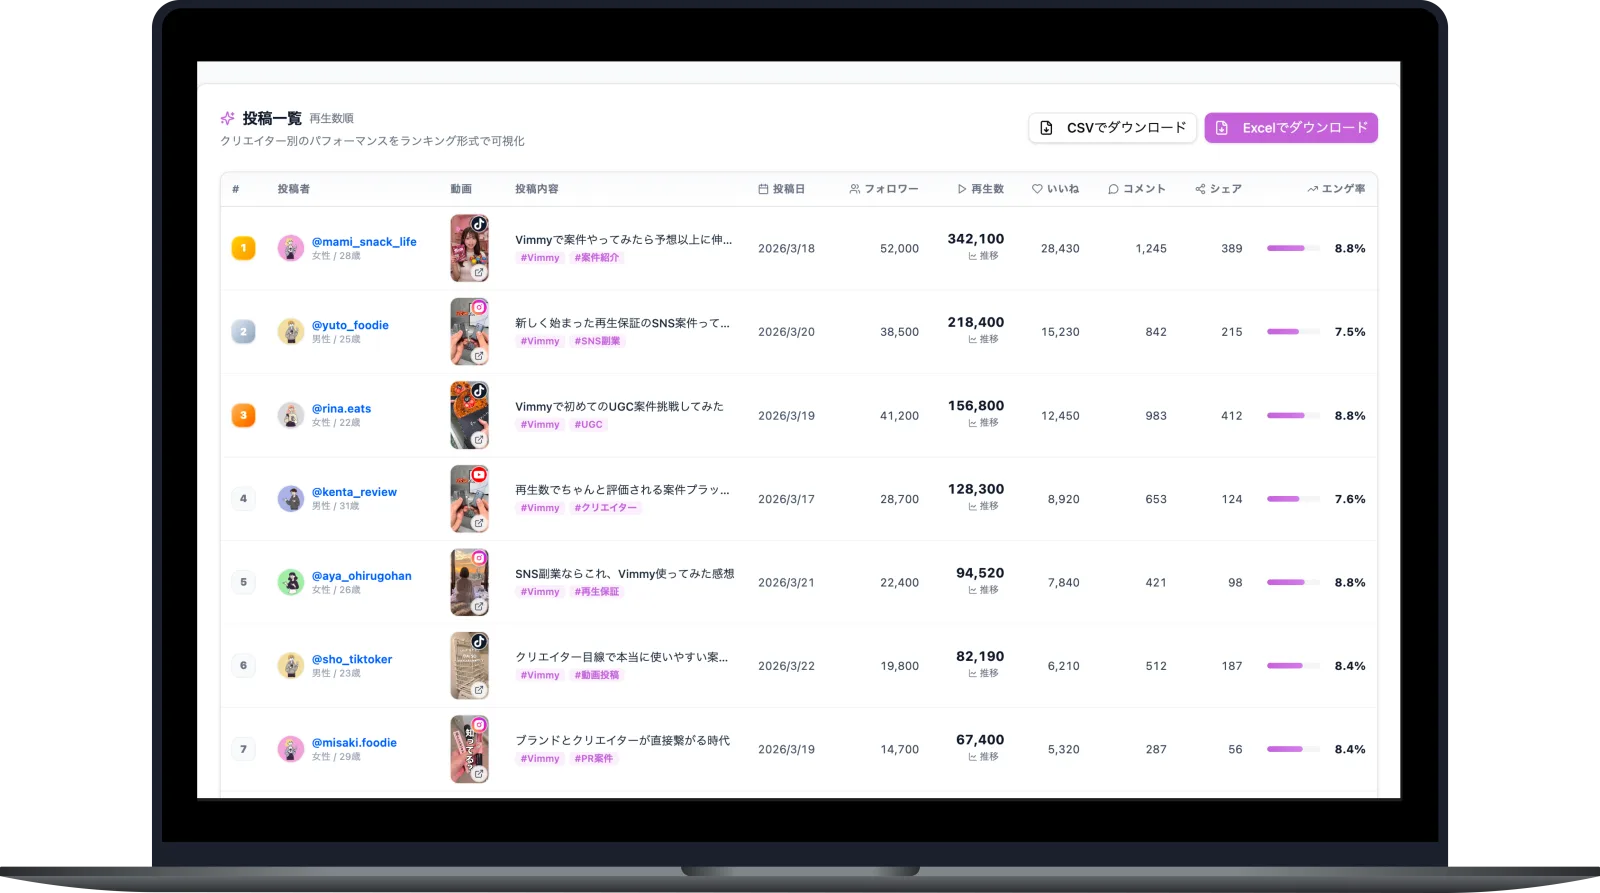
Task: Open video thumbnail for @aya_ohirugohan post
Action: click(x=469, y=582)
